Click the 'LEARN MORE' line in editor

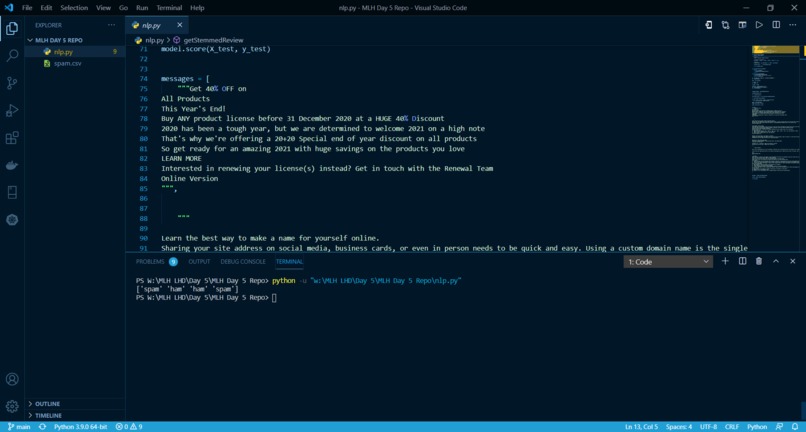(x=181, y=158)
